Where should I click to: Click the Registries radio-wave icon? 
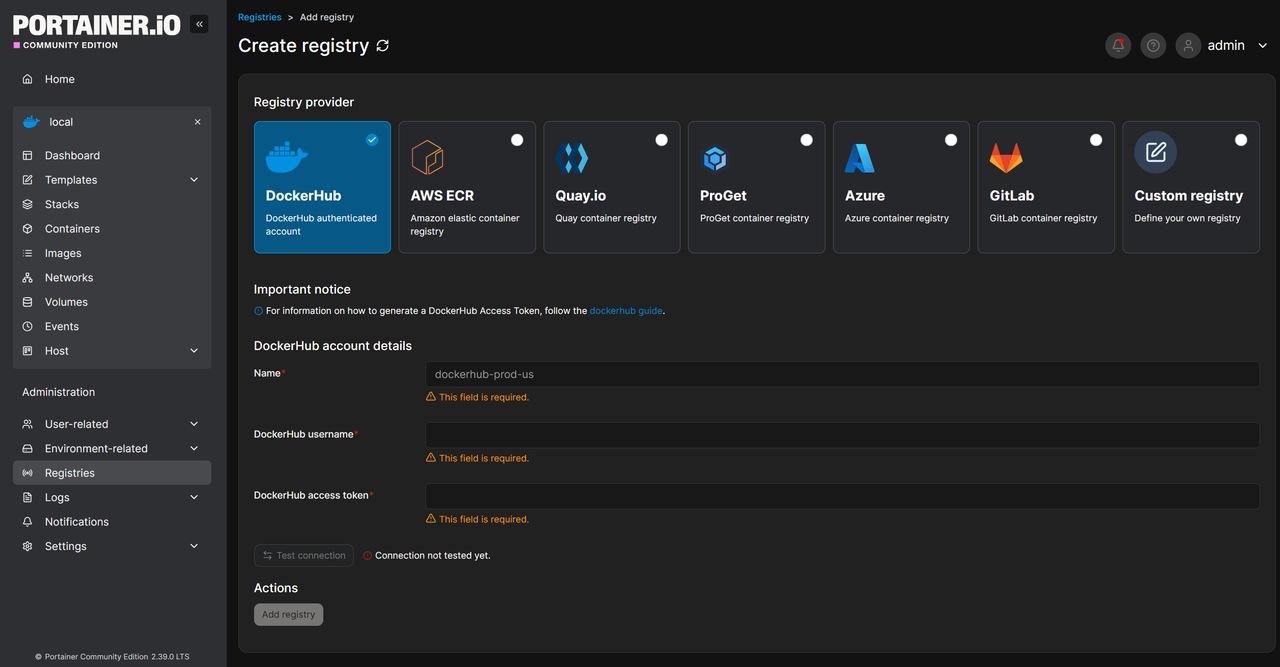click(27, 473)
